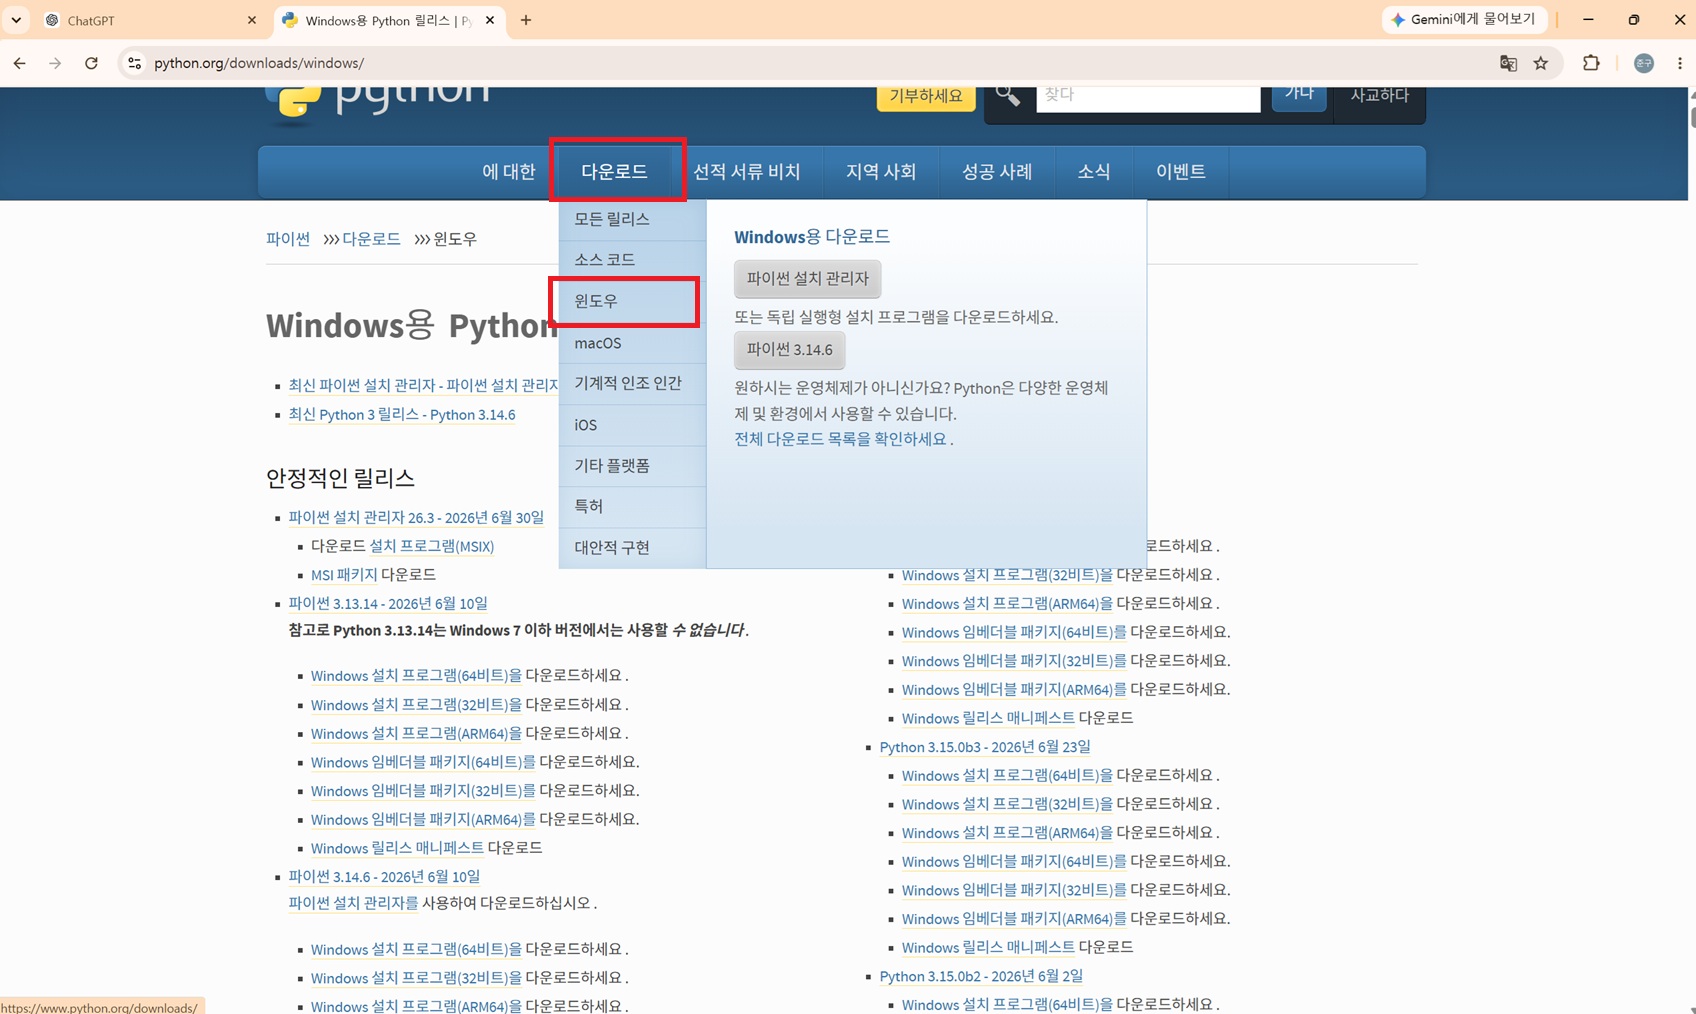1696x1014 pixels.
Task: Open the Google Translate page icon
Action: [x=1508, y=63]
